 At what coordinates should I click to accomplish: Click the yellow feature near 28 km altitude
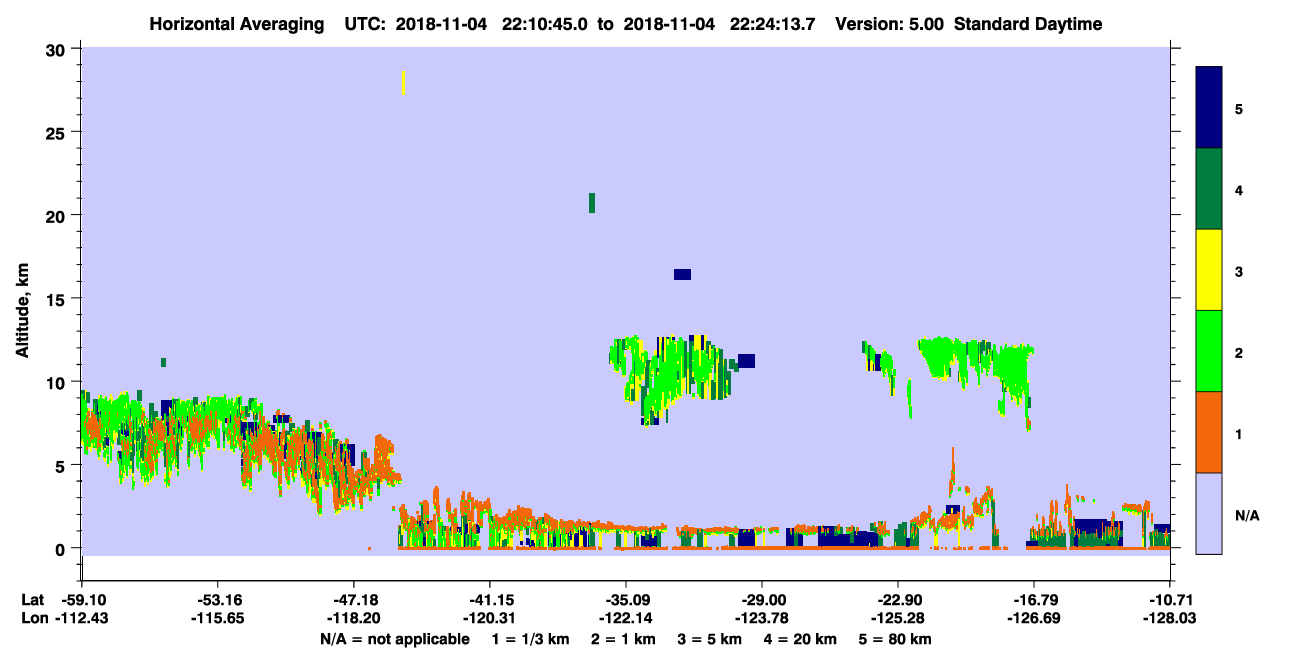[x=403, y=83]
